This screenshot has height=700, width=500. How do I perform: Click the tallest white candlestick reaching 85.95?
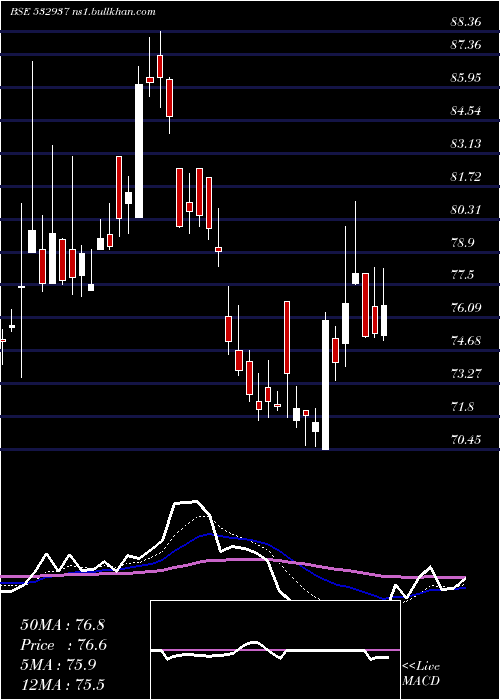coord(139,151)
